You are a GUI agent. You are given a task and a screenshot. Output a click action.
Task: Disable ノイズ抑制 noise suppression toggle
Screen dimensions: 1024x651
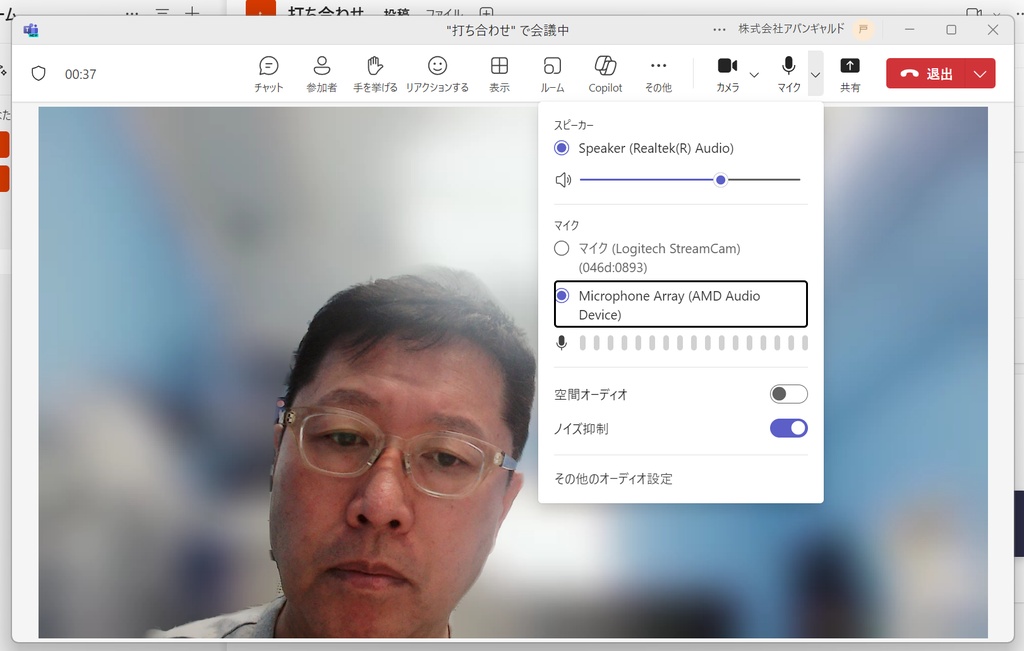788,428
